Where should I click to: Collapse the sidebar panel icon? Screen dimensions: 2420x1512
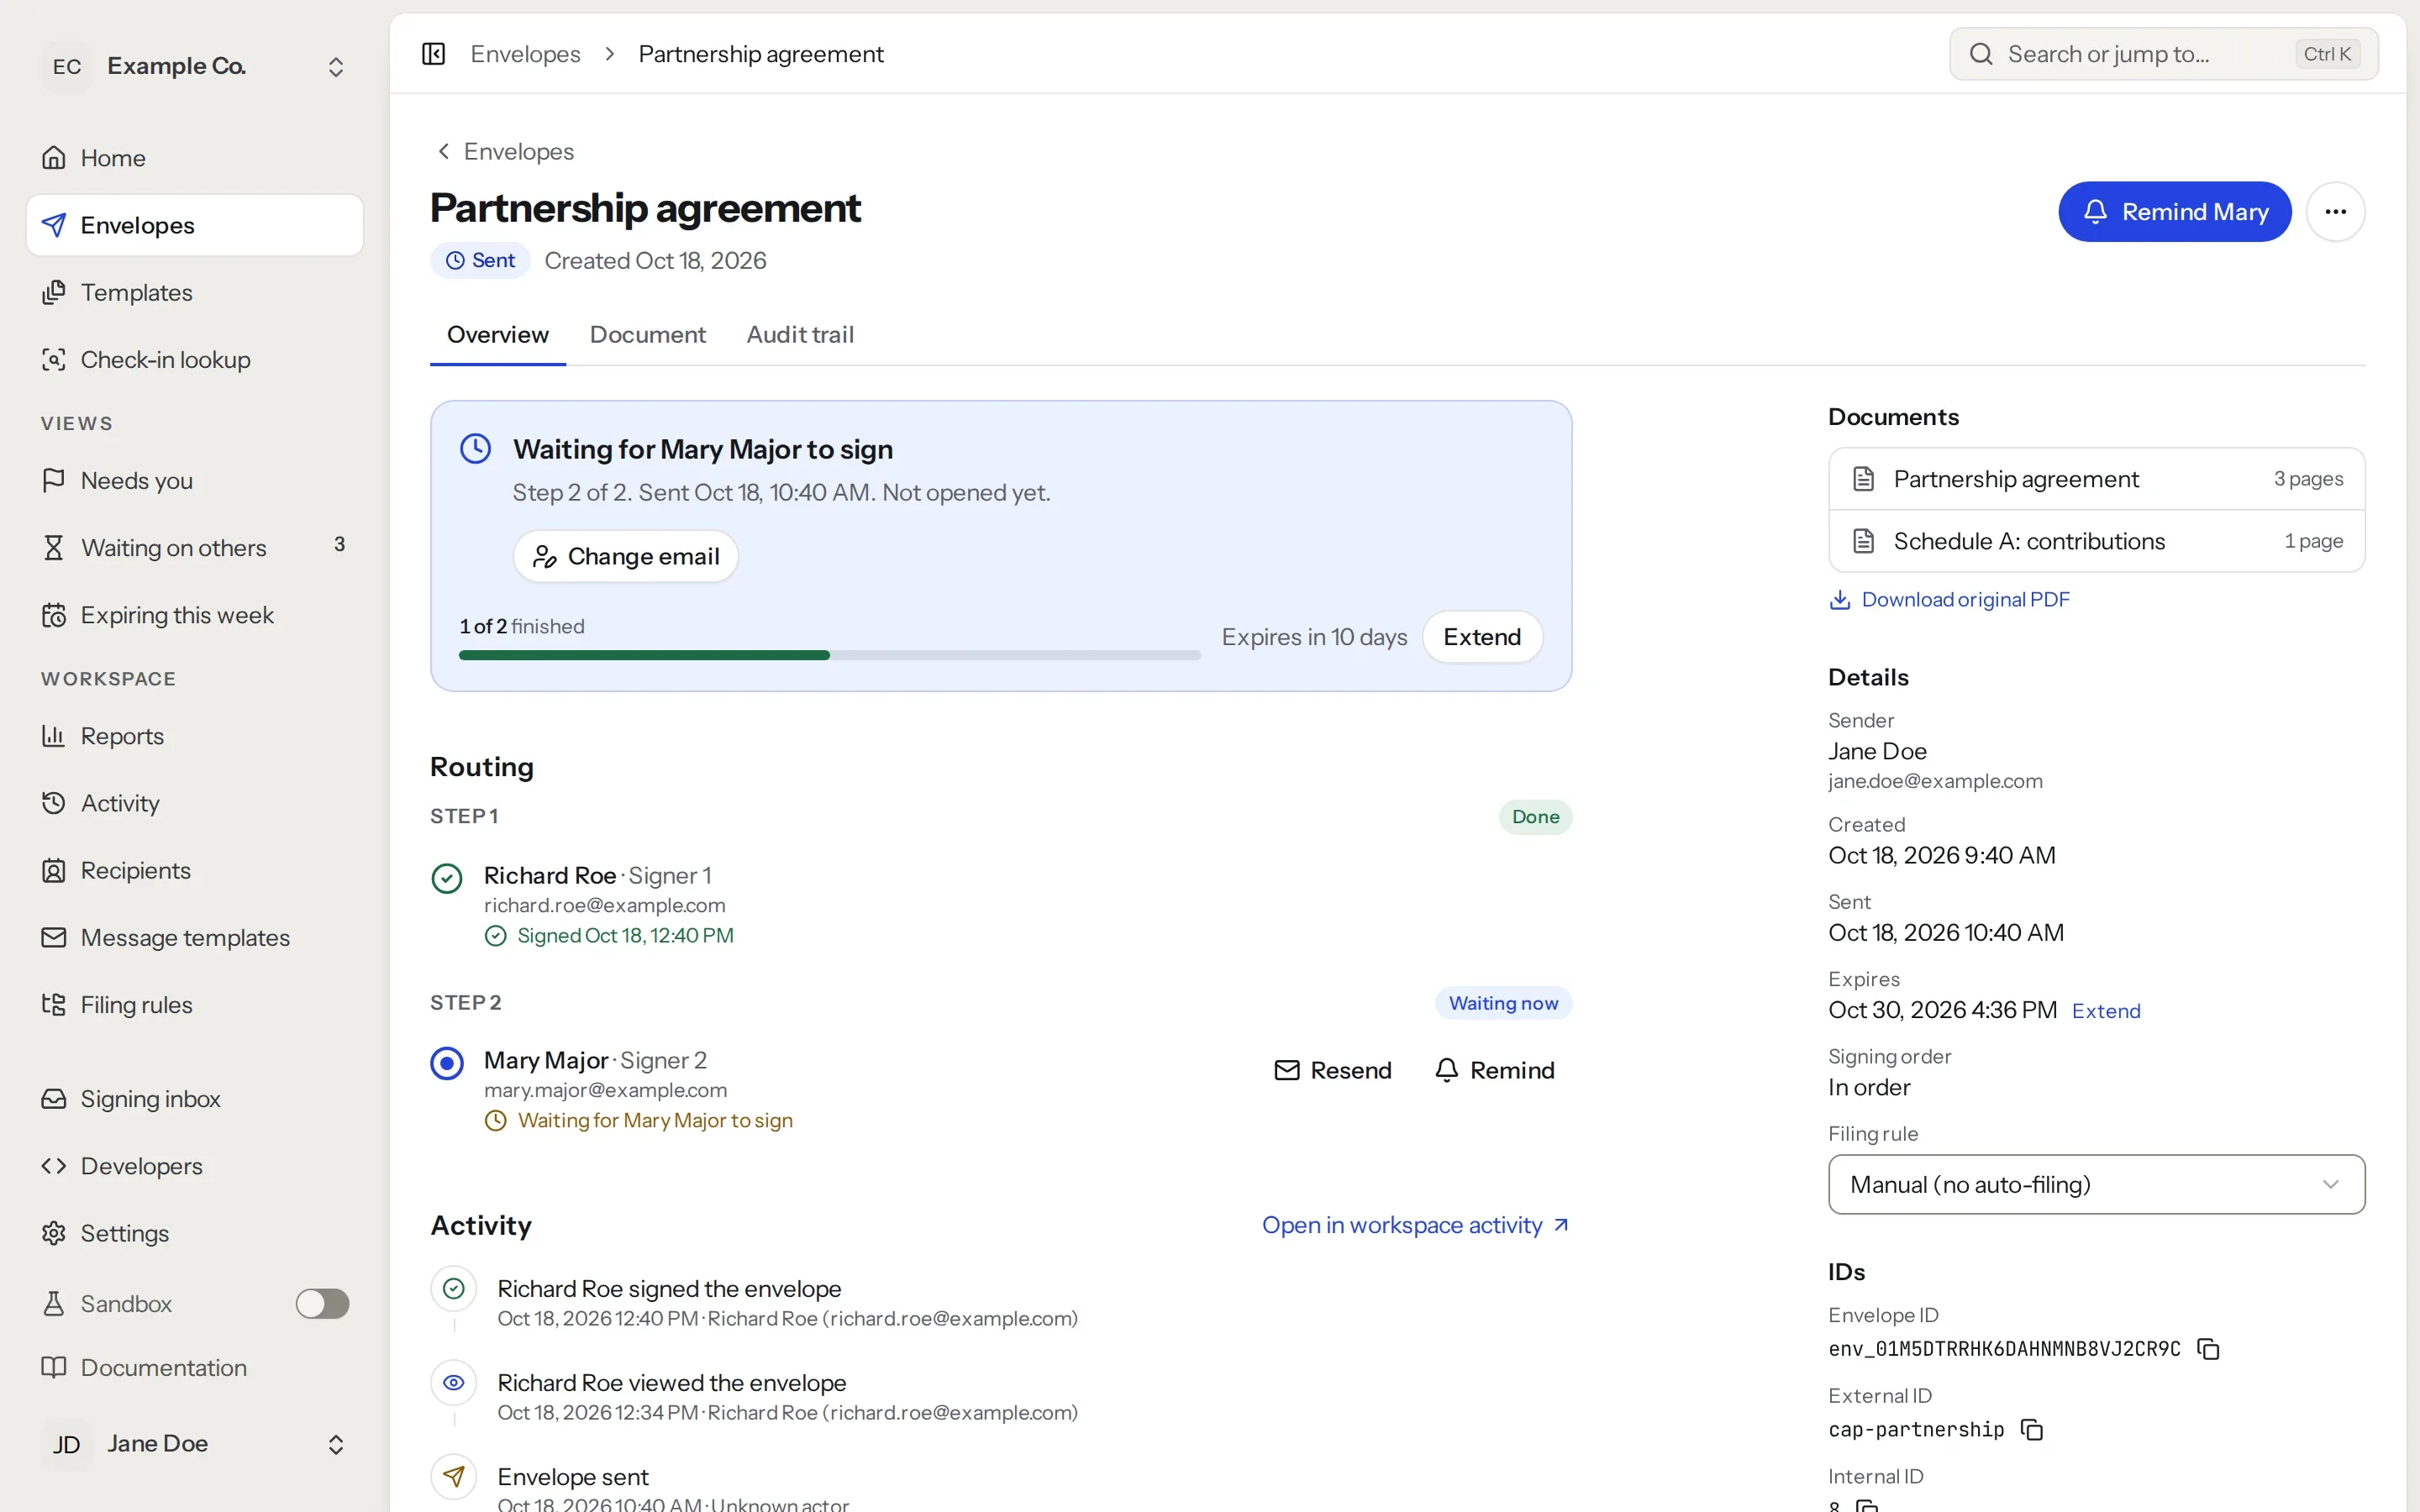[x=433, y=54]
